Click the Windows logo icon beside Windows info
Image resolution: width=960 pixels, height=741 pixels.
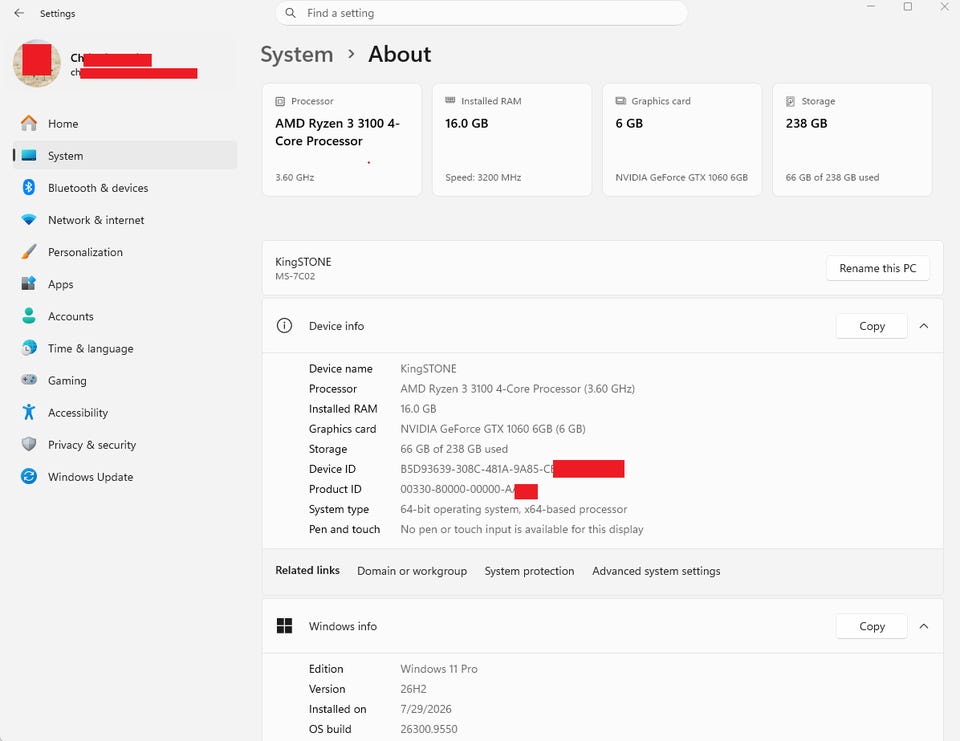pyautogui.click(x=284, y=626)
